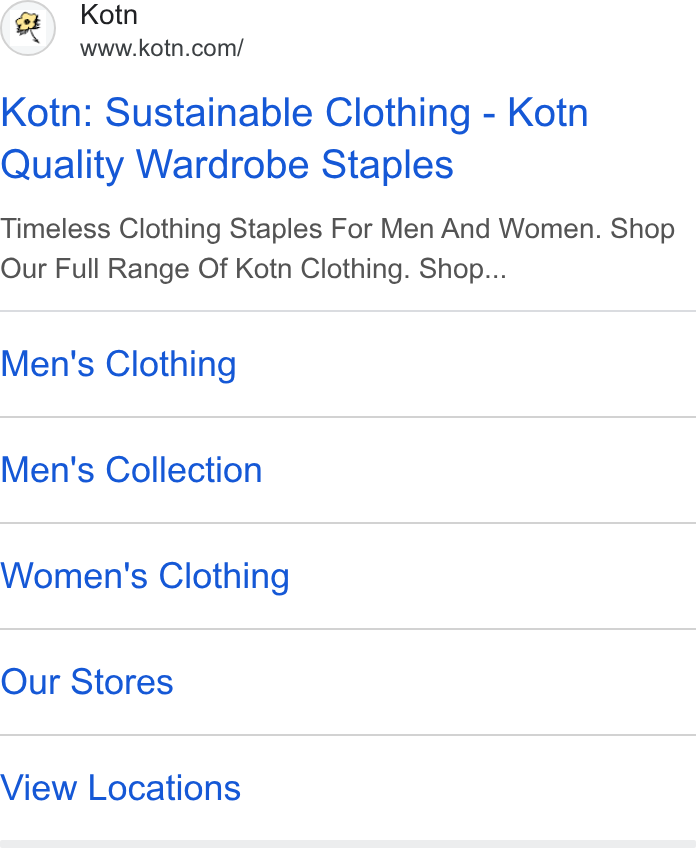Go to the Women's Clothing page
Image resolution: width=696 pixels, height=848 pixels.
(145, 576)
